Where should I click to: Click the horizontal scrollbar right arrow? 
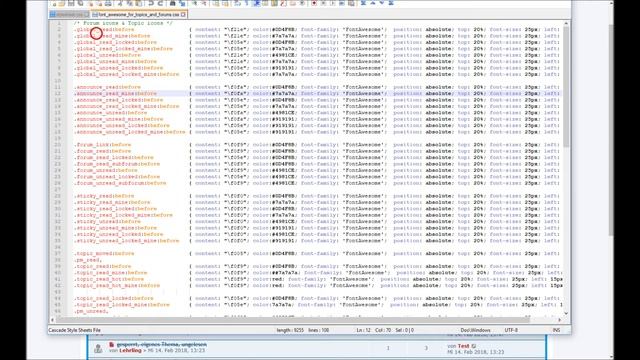pyautogui.click(x=560, y=320)
